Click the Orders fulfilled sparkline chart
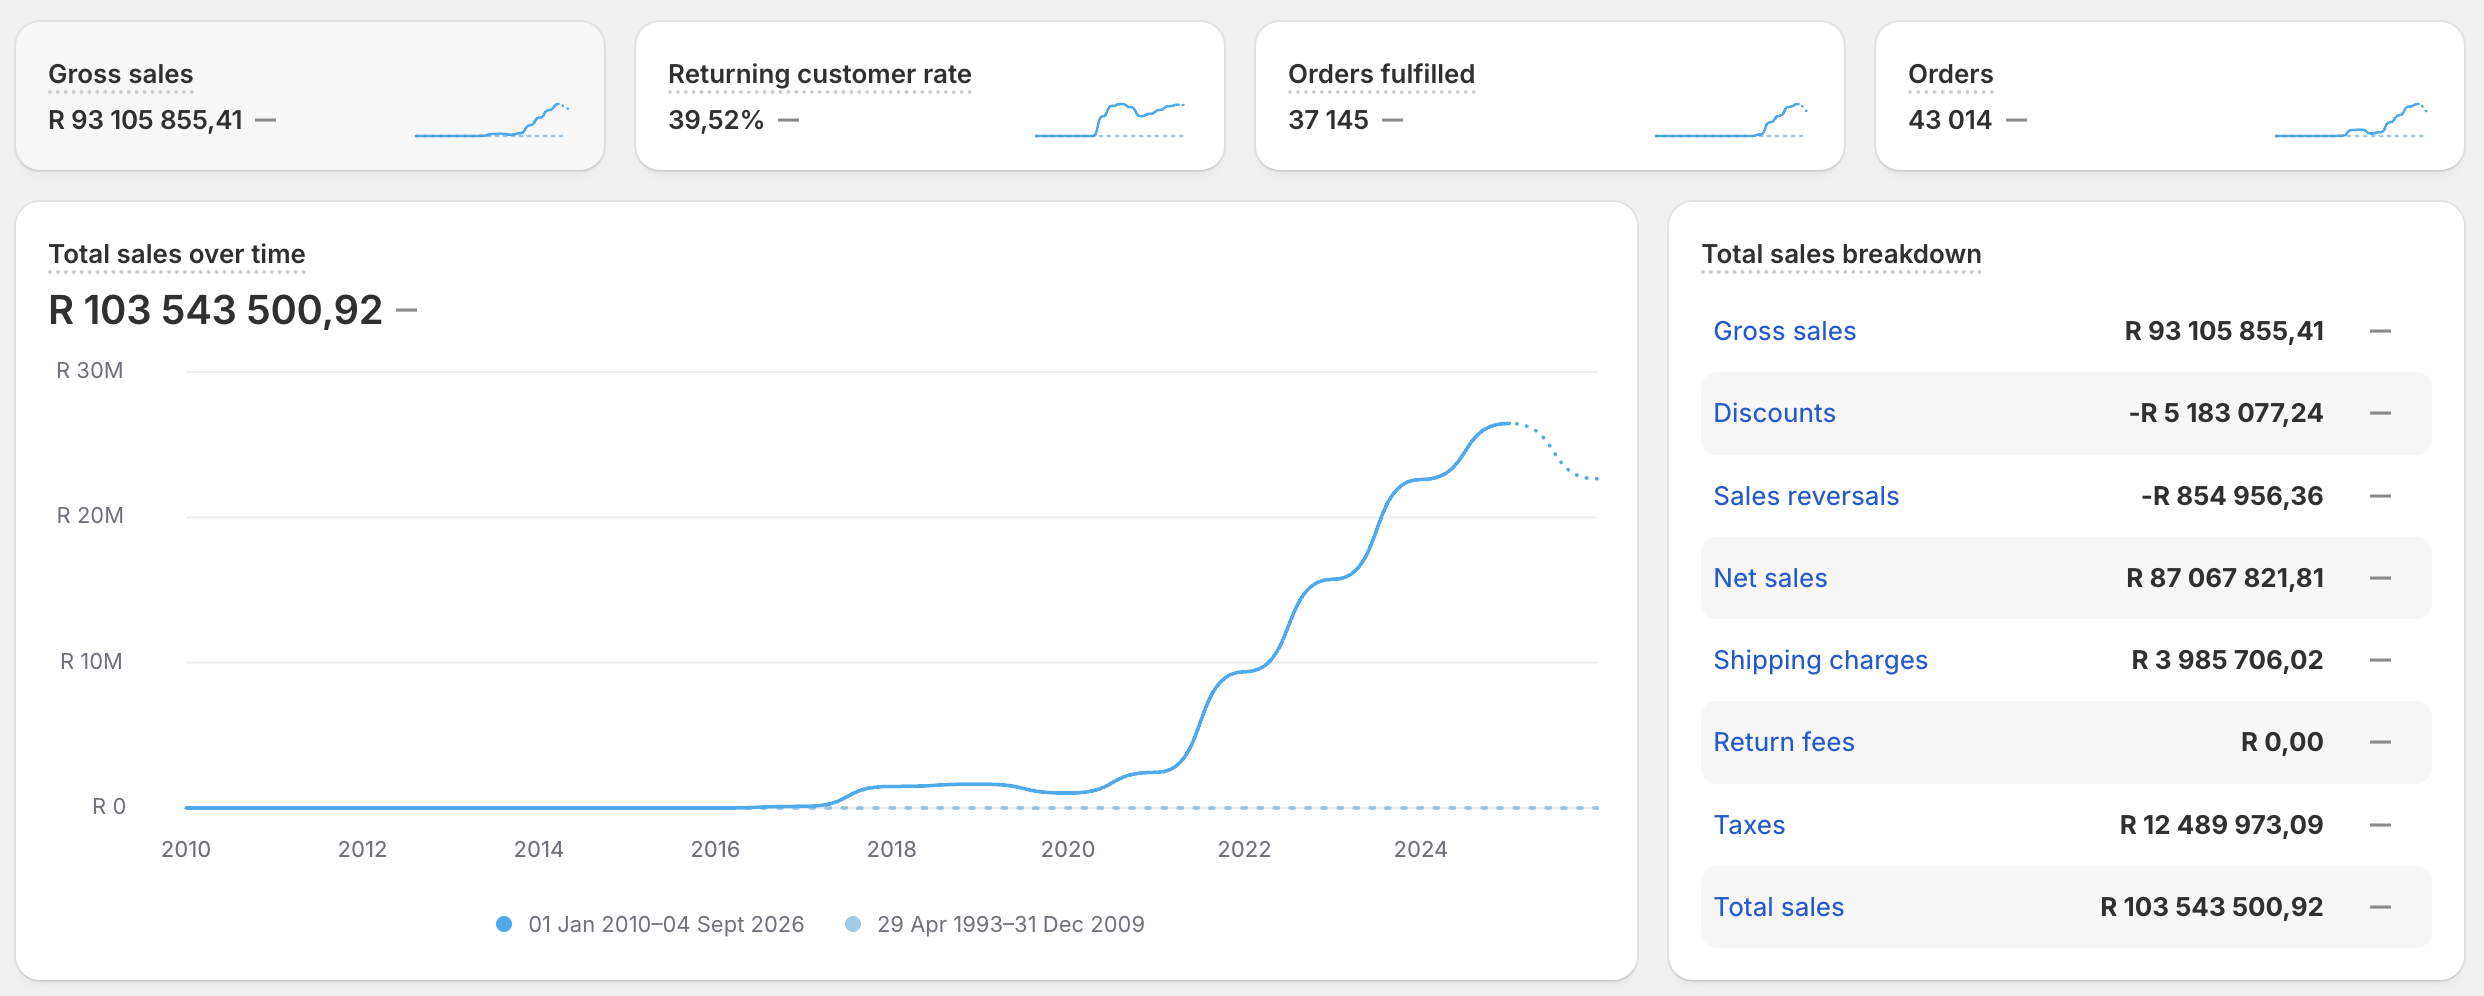The width and height of the screenshot is (2484, 996). (x=1731, y=120)
